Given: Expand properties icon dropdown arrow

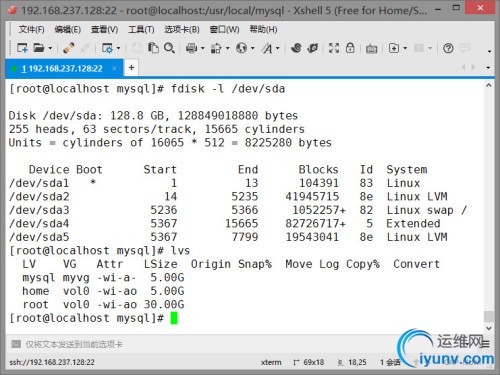Looking at the screenshot, I should [x=119, y=49].
